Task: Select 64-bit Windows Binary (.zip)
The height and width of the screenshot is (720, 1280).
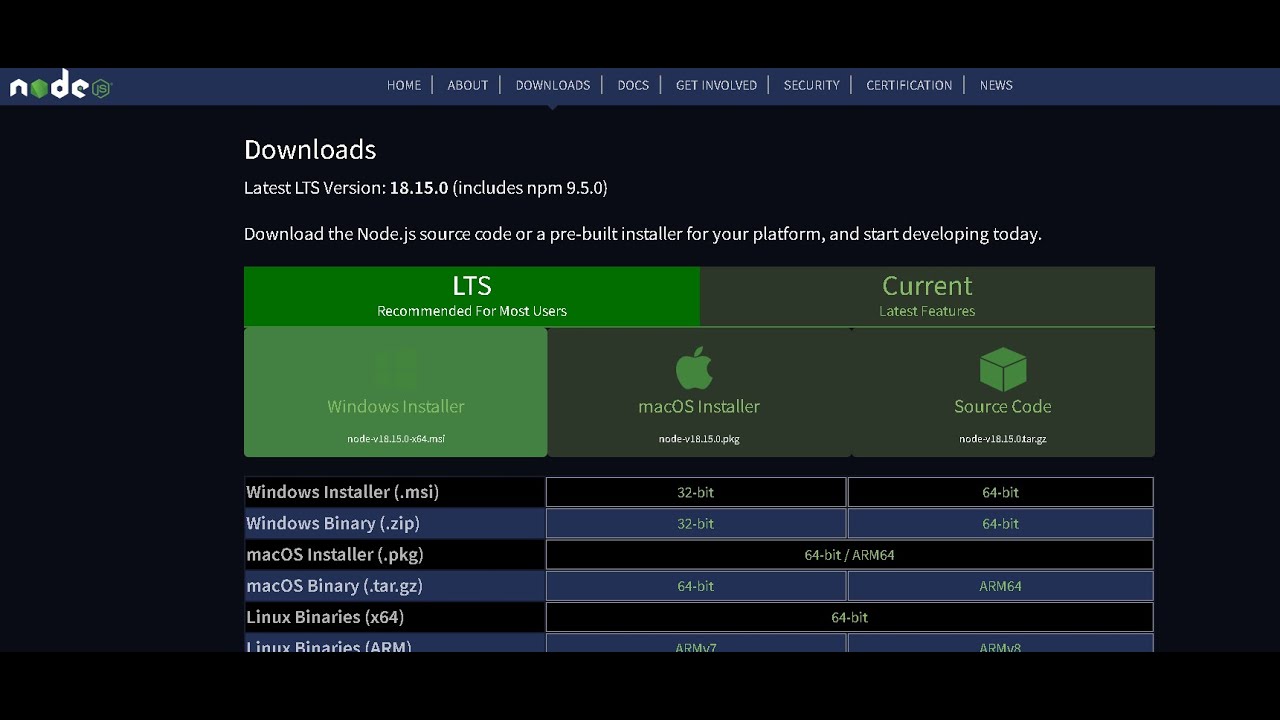Action: [x=1000, y=523]
